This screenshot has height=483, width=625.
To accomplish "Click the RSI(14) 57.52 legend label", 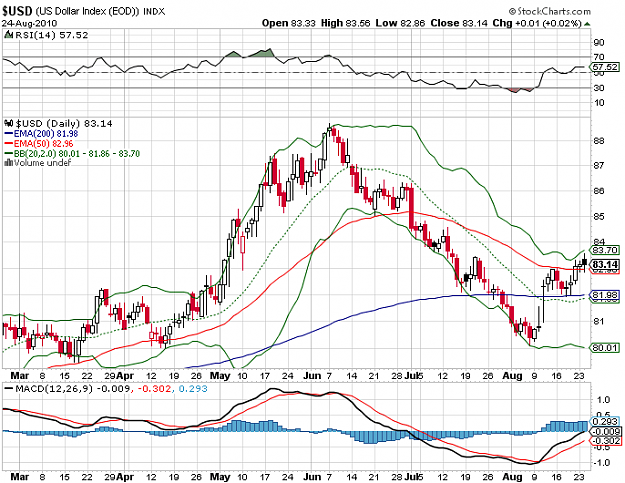I will point(51,35).
